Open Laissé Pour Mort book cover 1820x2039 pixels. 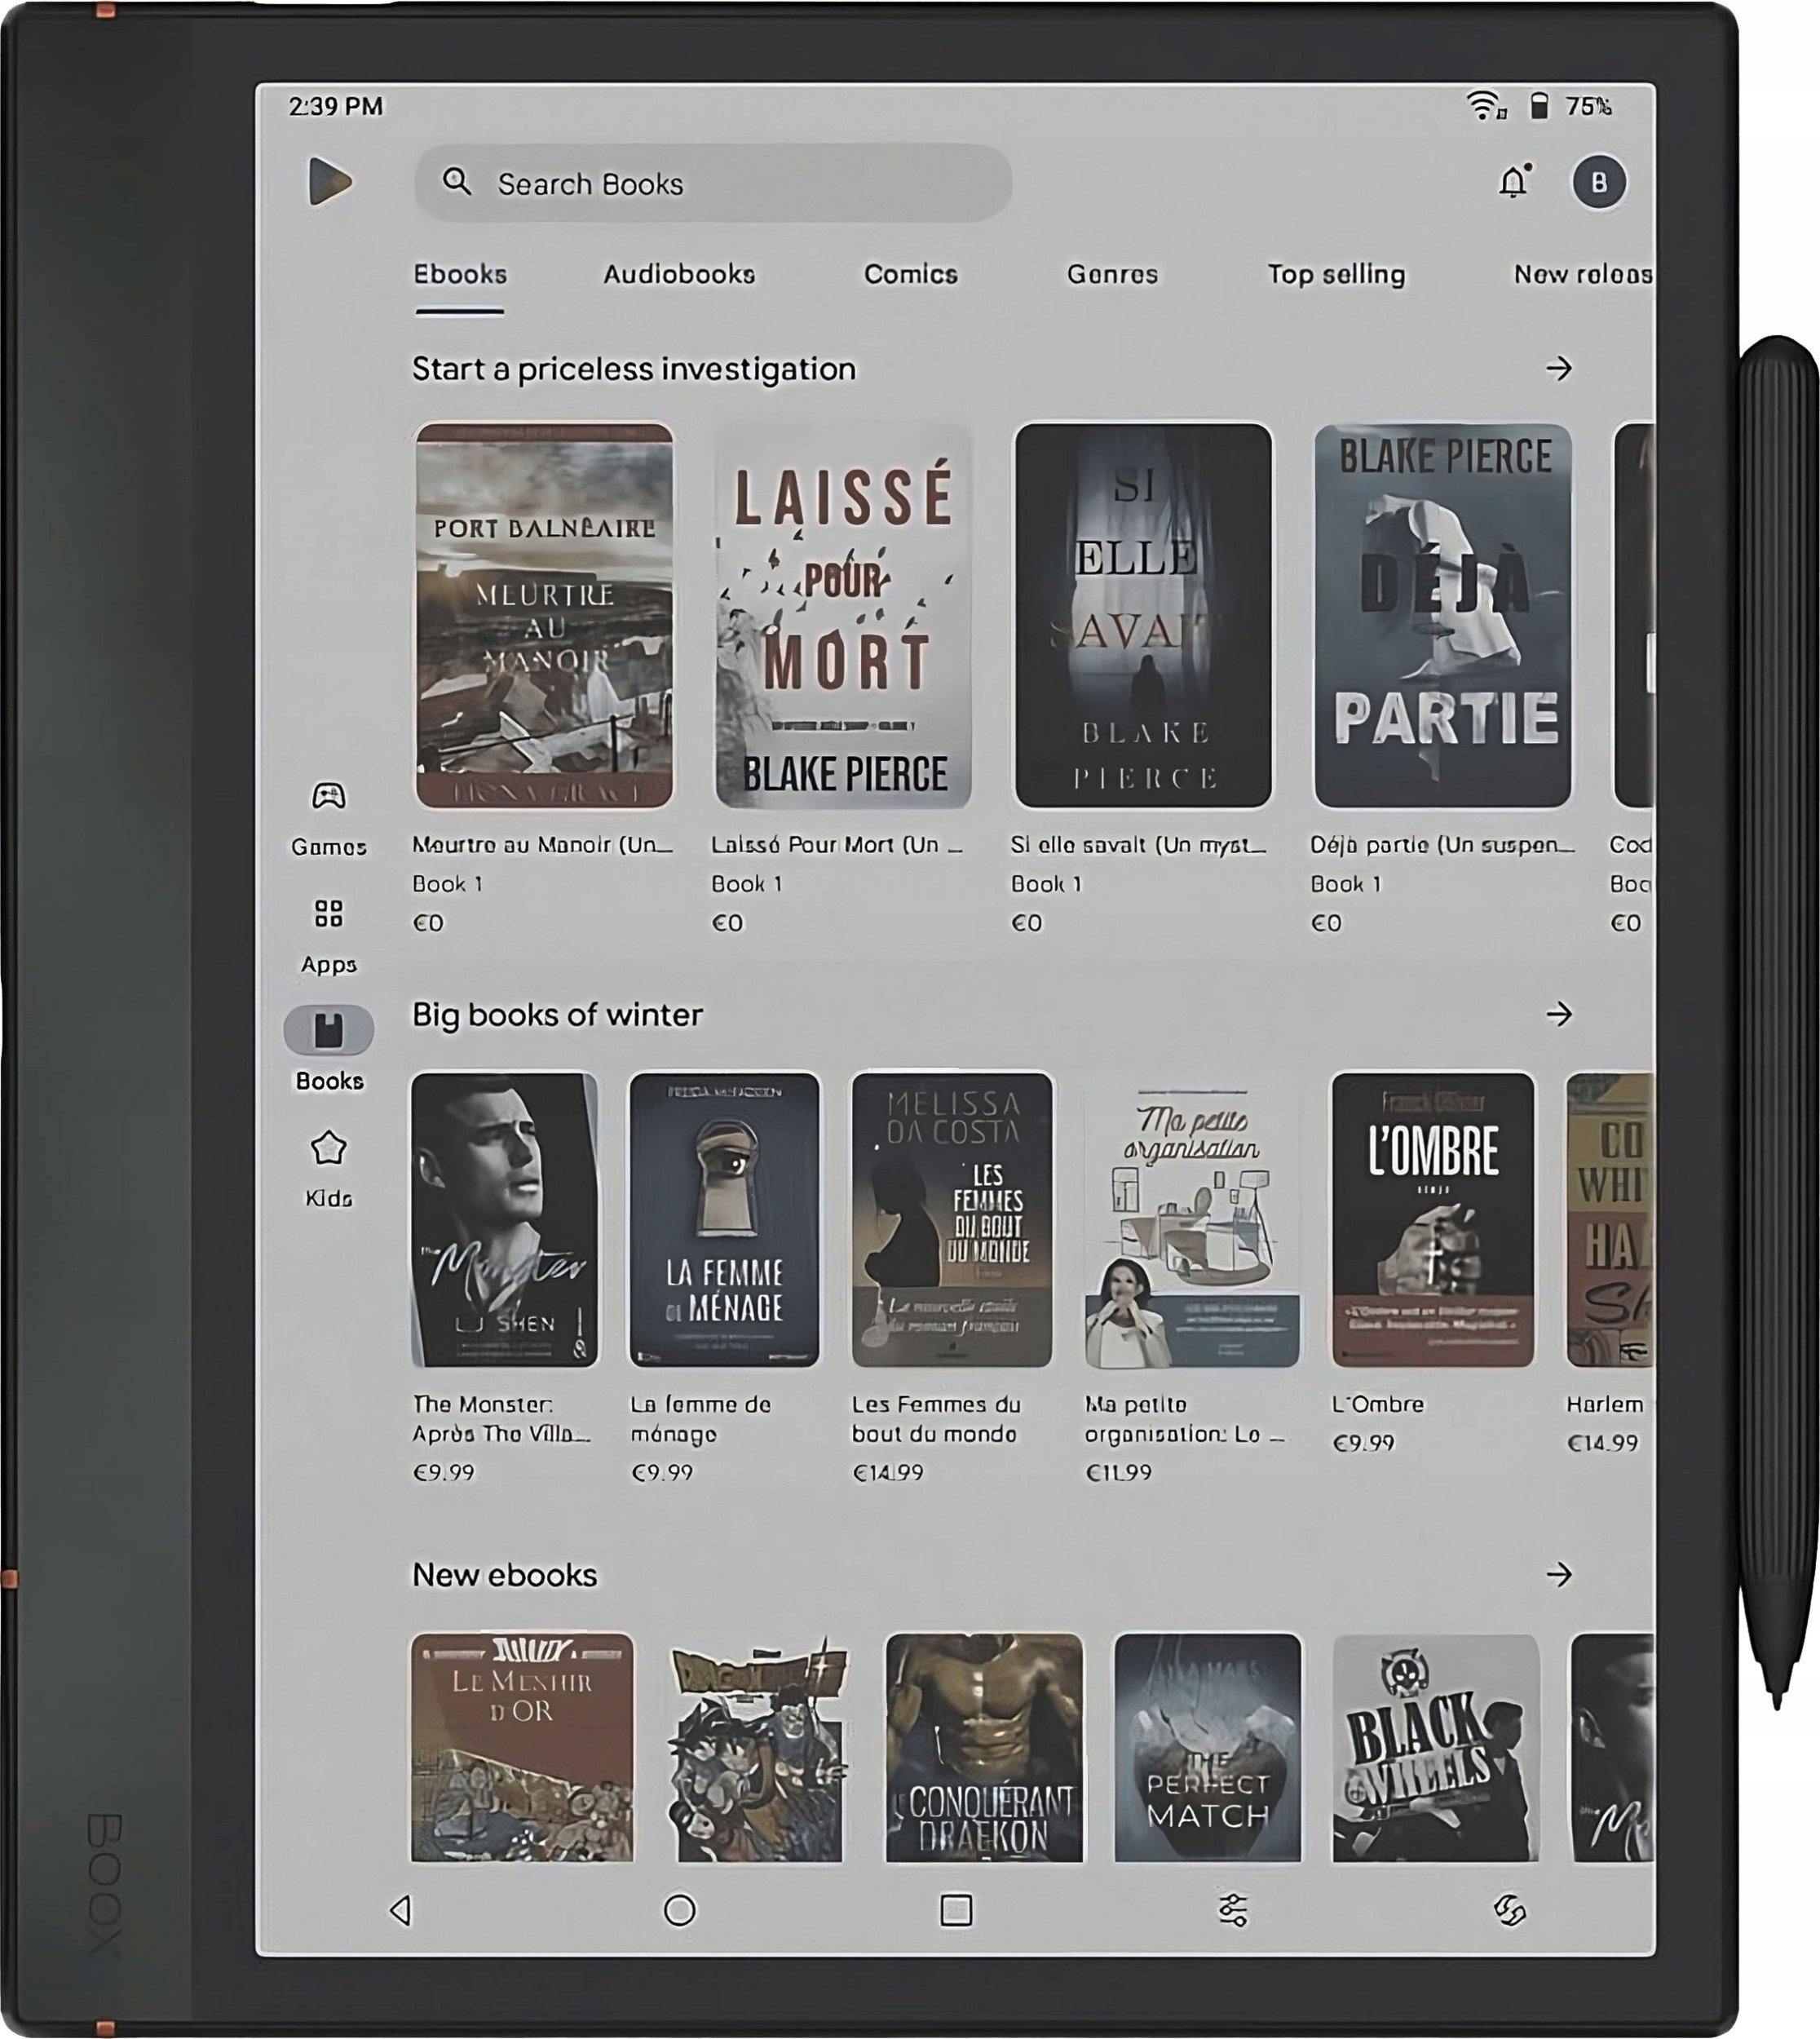pyautogui.click(x=843, y=615)
